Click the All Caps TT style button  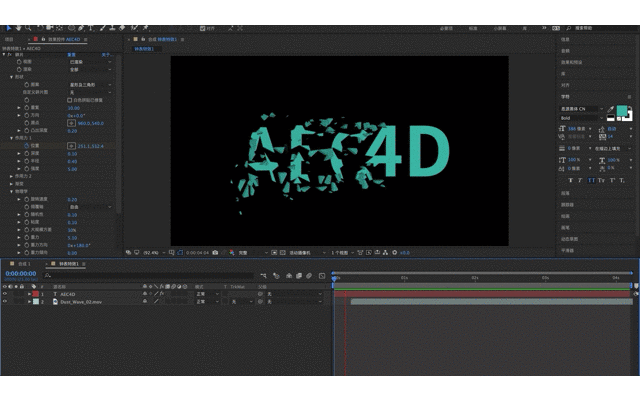tap(591, 180)
